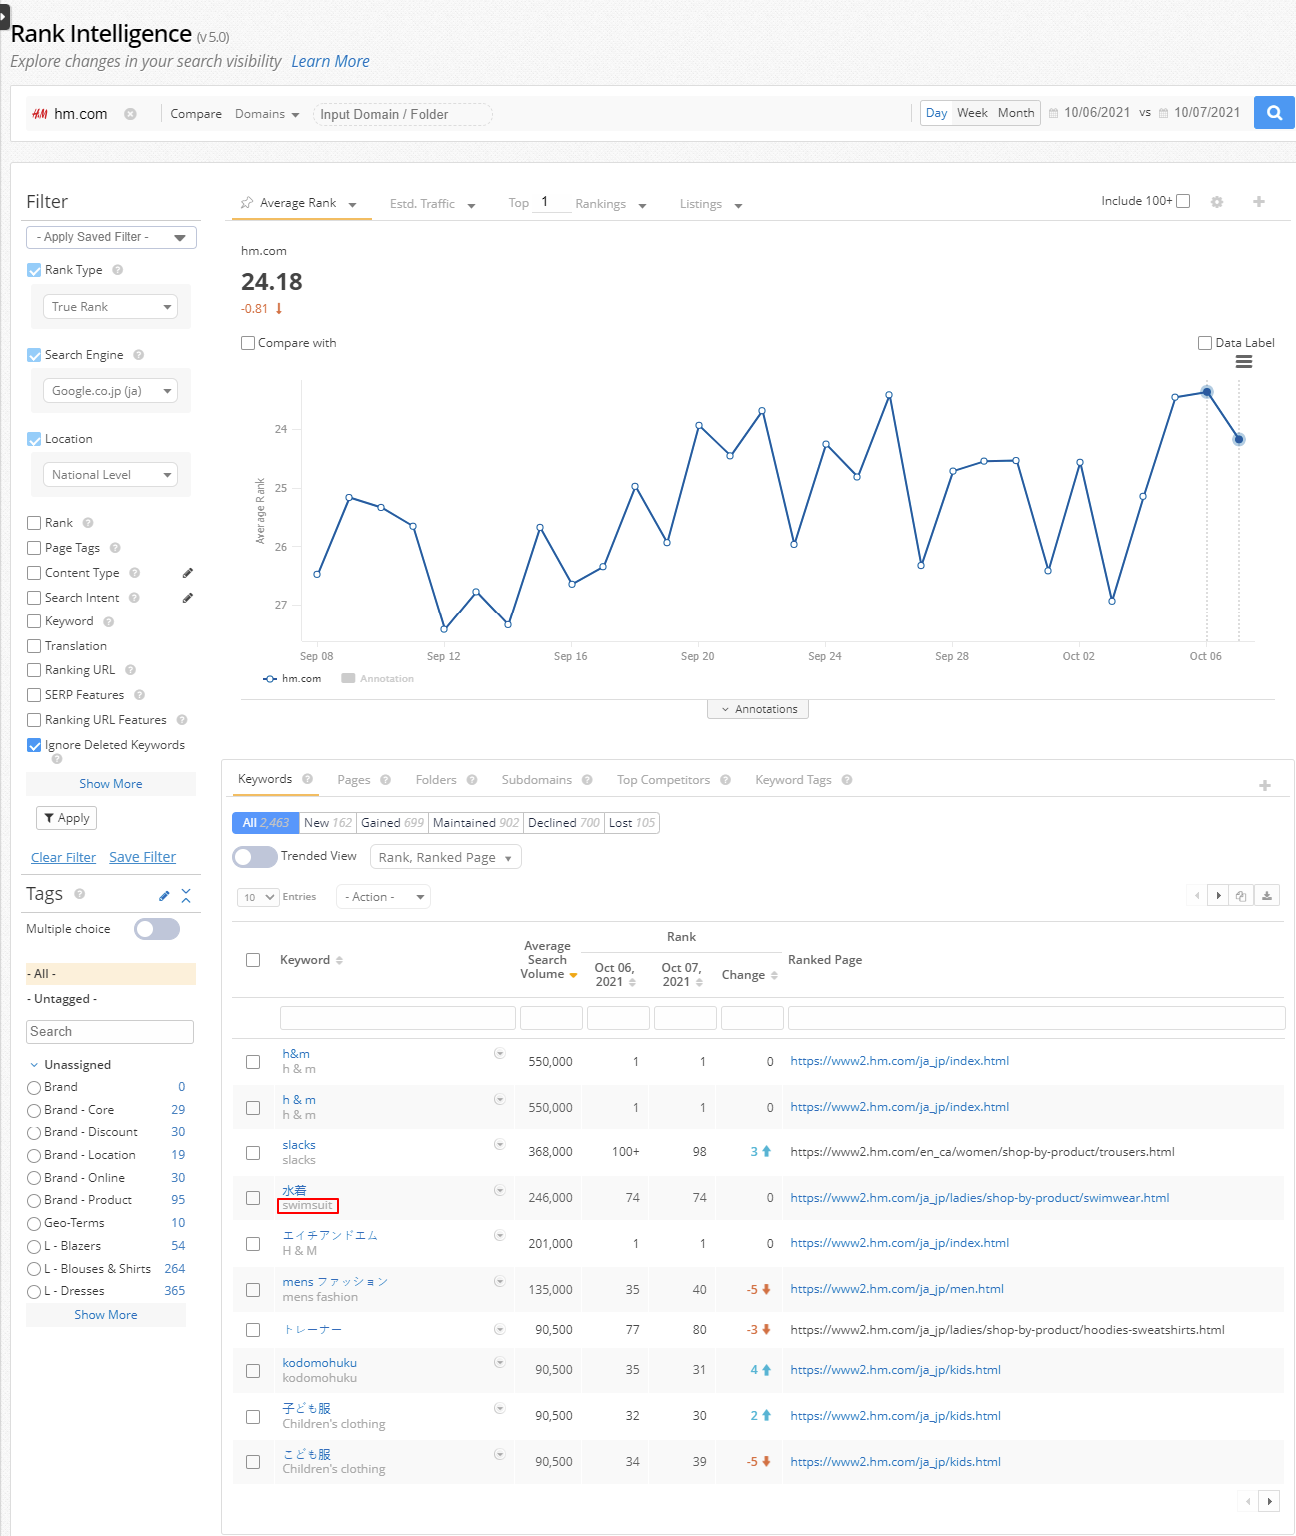The height and width of the screenshot is (1536, 1296).
Task: Enable the Include 100+ checkbox
Action: (1183, 201)
